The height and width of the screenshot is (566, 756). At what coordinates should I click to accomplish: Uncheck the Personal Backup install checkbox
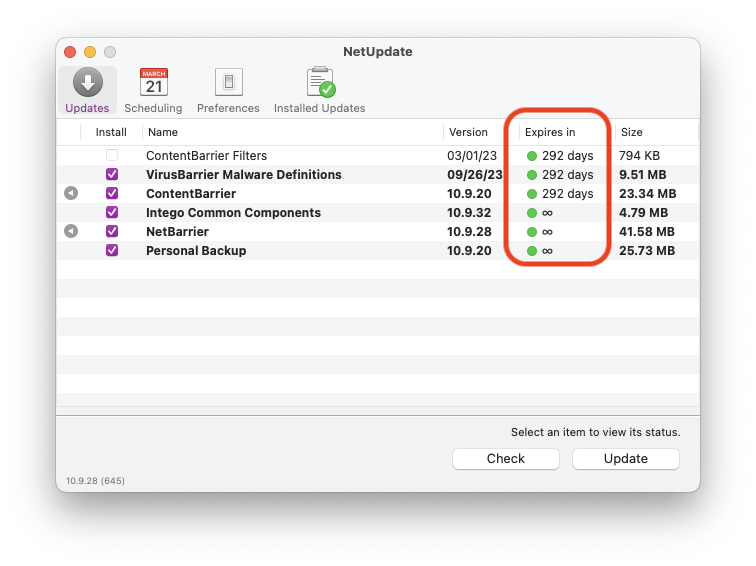[x=112, y=250]
